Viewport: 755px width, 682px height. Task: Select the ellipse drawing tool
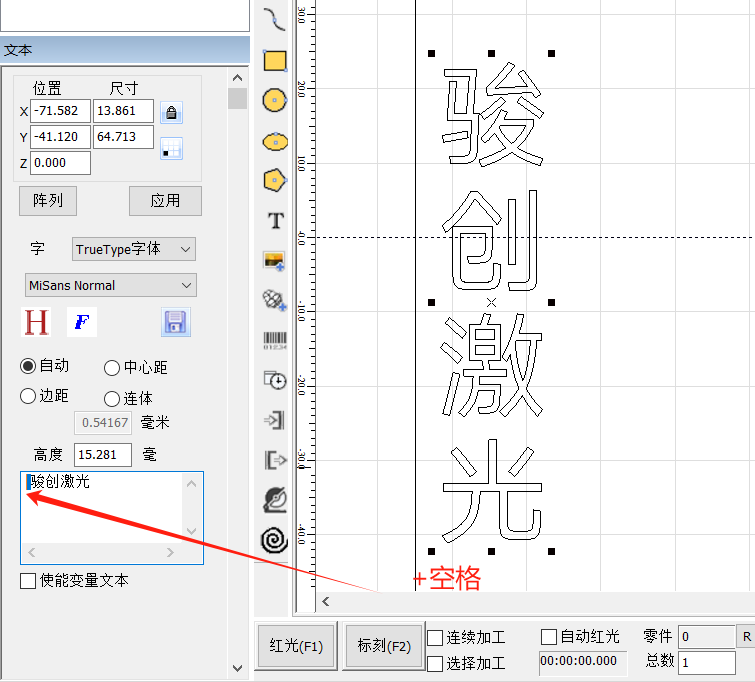pyautogui.click(x=275, y=142)
